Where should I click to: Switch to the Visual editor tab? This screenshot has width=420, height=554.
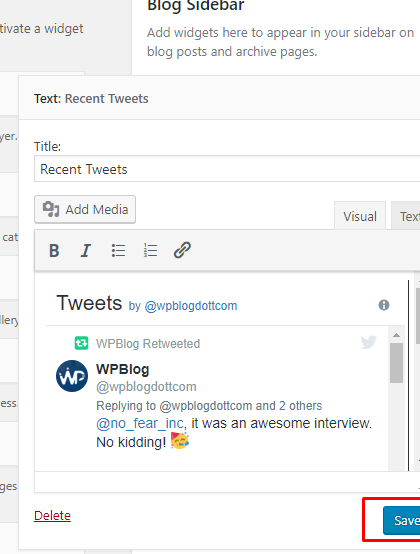(x=360, y=216)
